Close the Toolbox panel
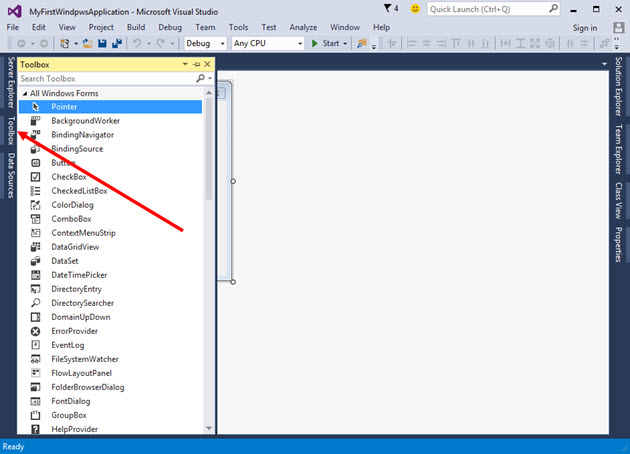630x454 pixels. (x=207, y=64)
